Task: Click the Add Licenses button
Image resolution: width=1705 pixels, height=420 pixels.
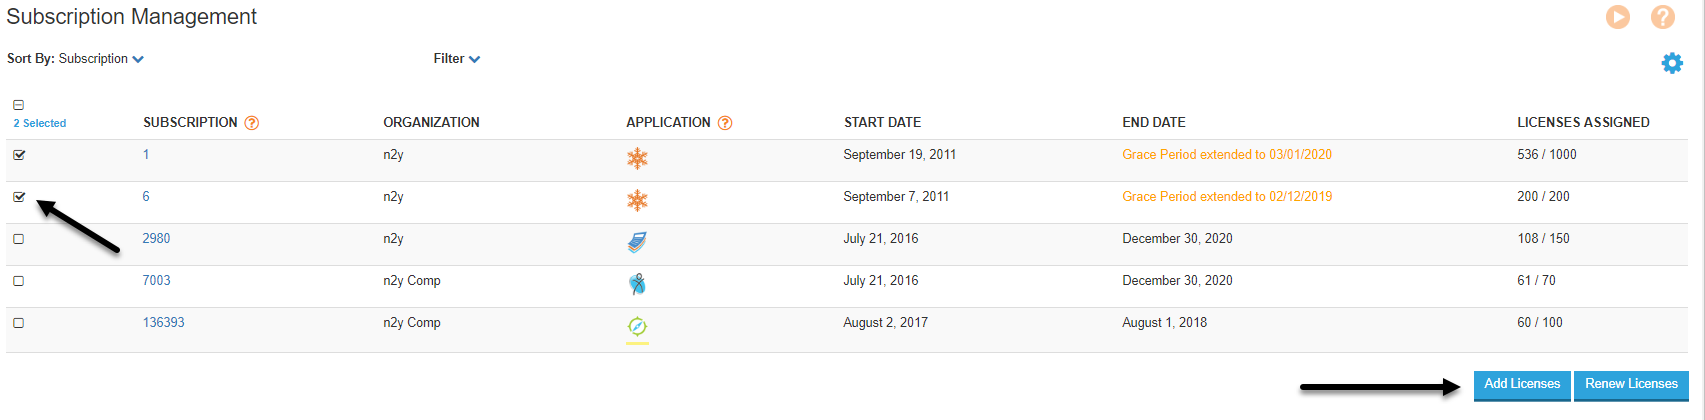Action: (1522, 385)
